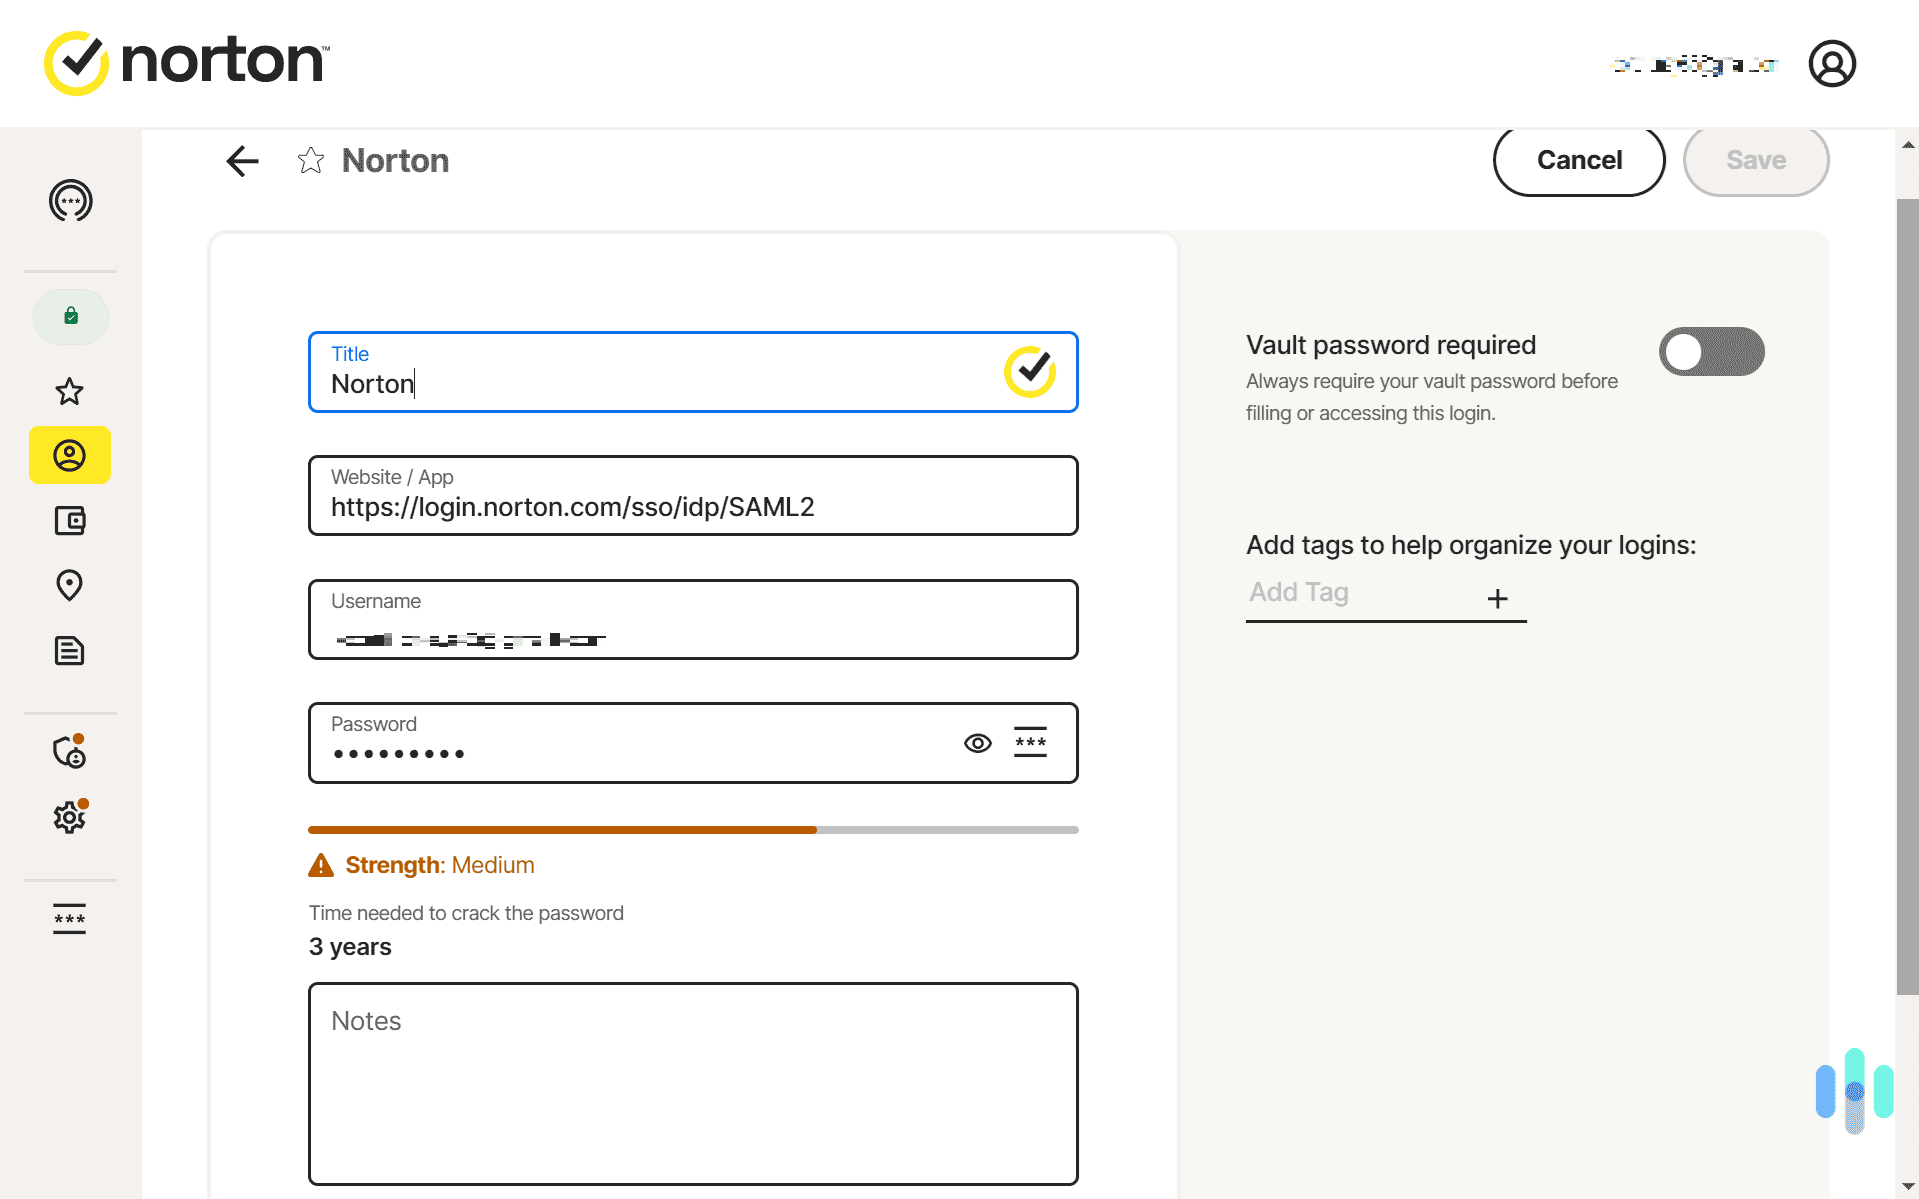The image size is (1919, 1199).
Task: Click the Notes text area
Action: pyautogui.click(x=693, y=1084)
